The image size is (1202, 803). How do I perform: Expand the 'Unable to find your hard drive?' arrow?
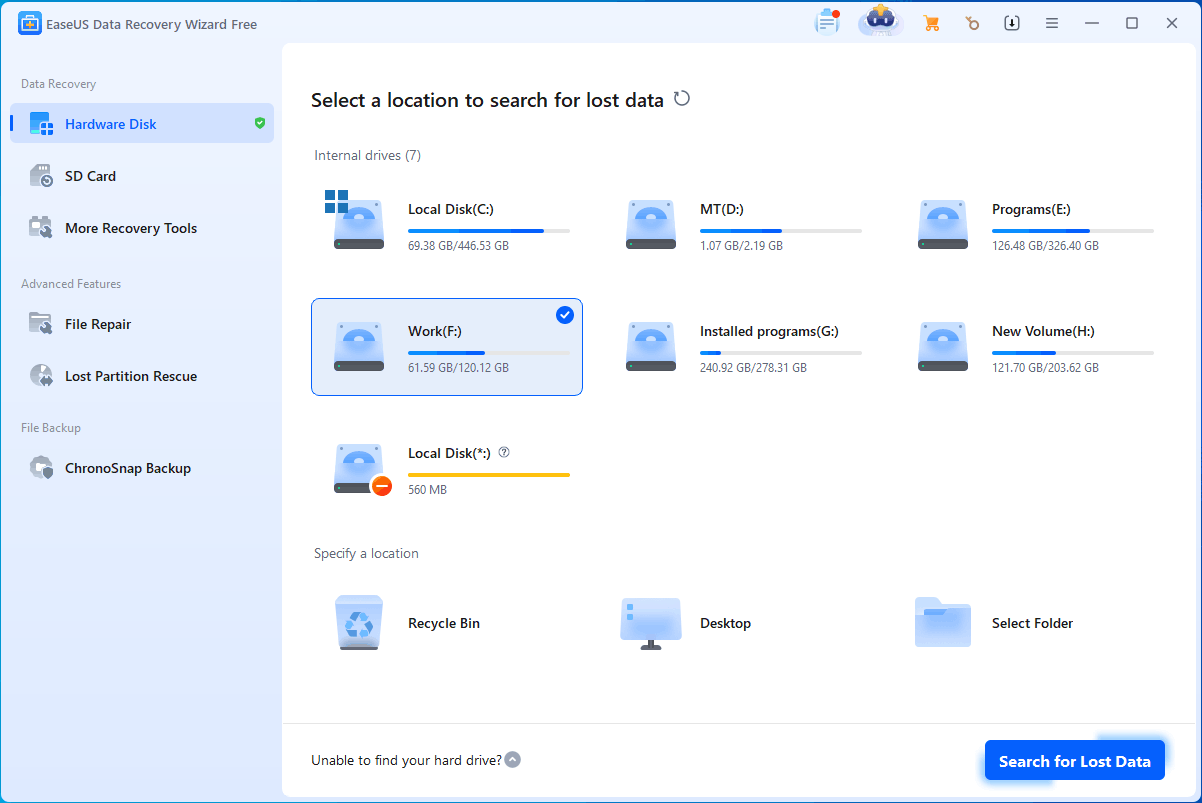[513, 760]
